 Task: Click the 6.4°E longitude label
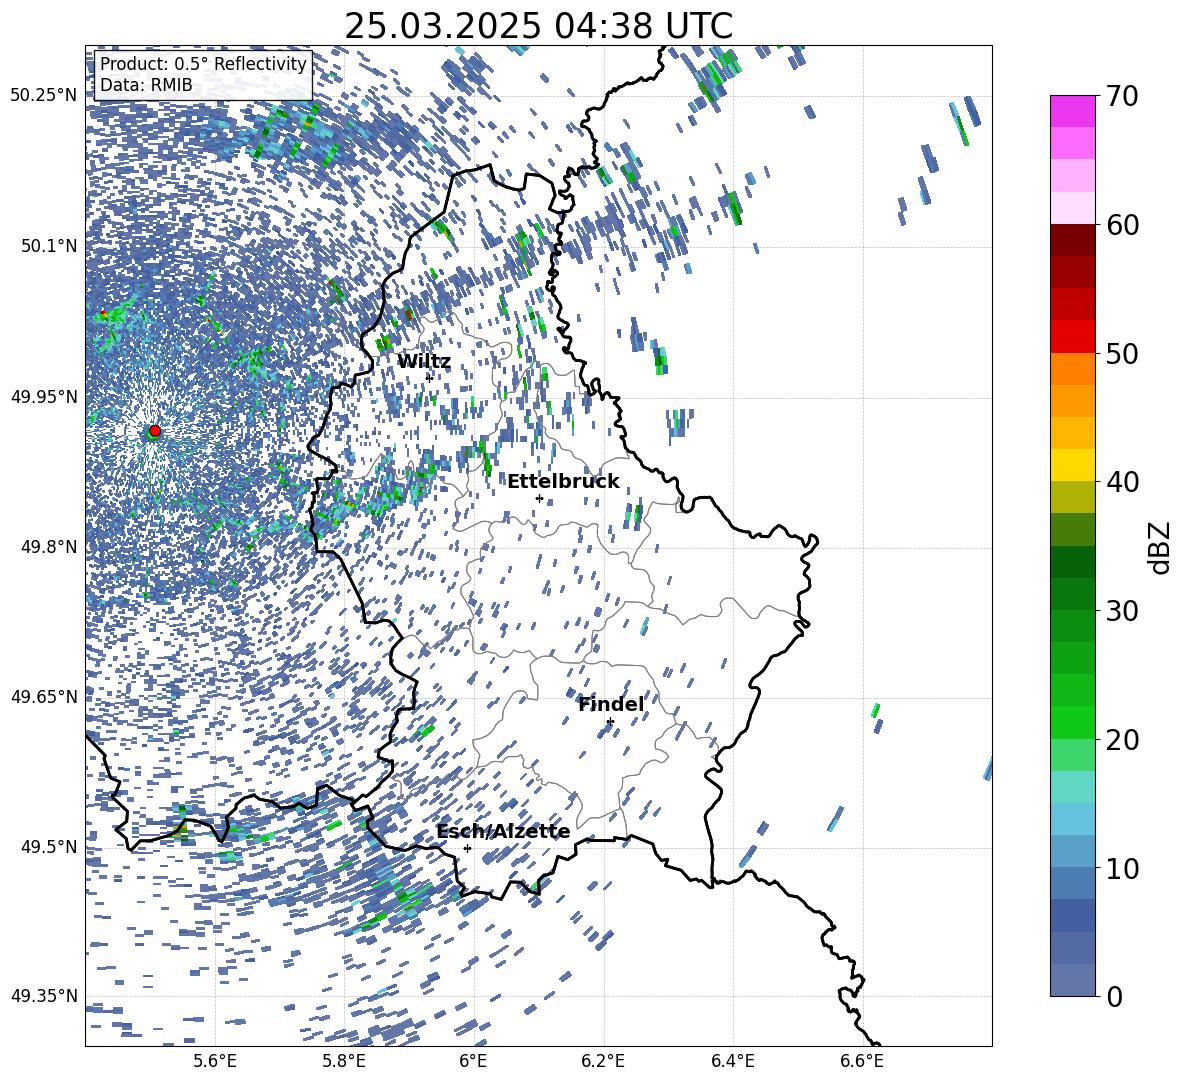(733, 1061)
